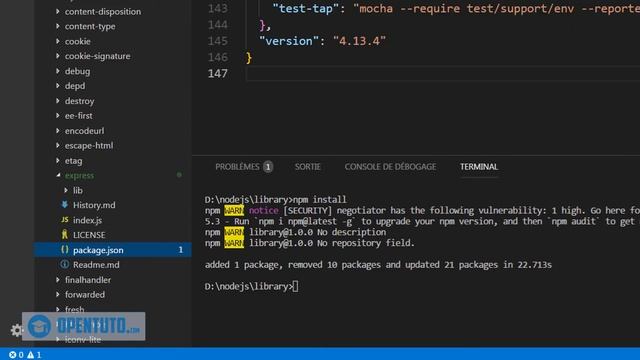Select the express folder label
This screenshot has height=360, width=640.
79,176
